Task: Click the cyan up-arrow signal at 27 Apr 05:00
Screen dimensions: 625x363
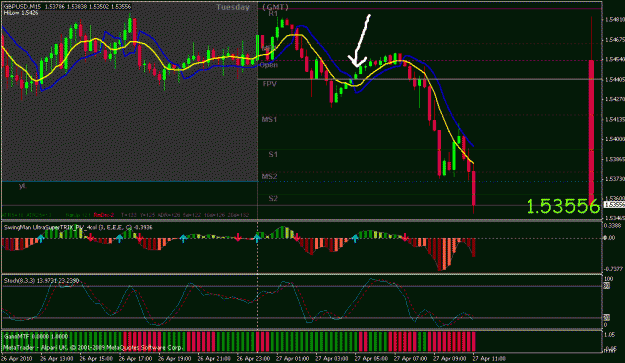Action: pos(355,239)
